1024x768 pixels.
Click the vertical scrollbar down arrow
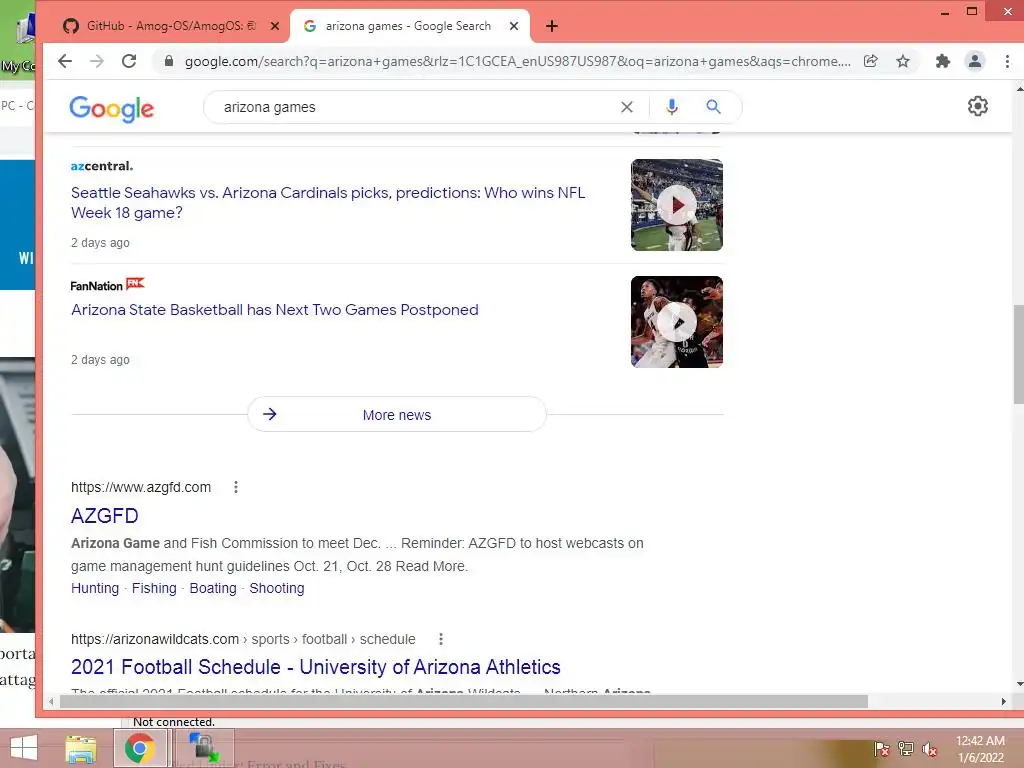pos(1019,684)
